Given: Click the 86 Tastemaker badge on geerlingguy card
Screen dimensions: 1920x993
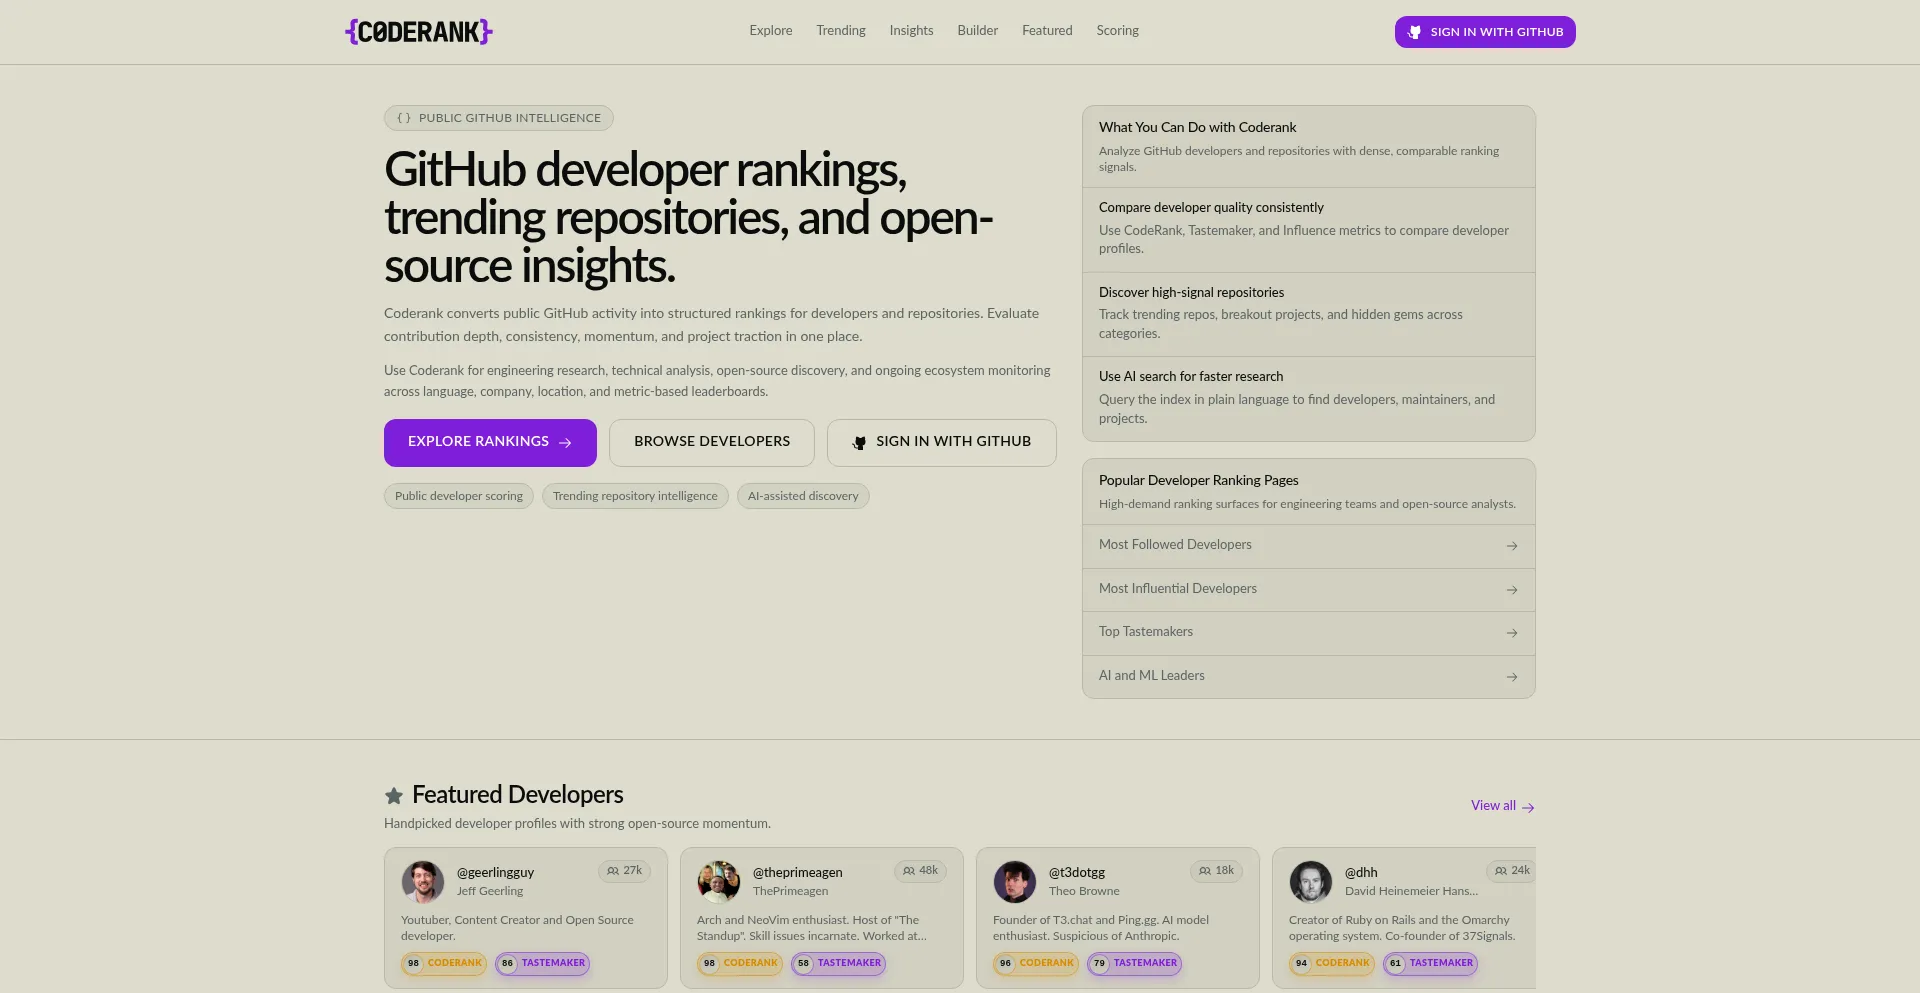Looking at the screenshot, I should tap(542, 963).
